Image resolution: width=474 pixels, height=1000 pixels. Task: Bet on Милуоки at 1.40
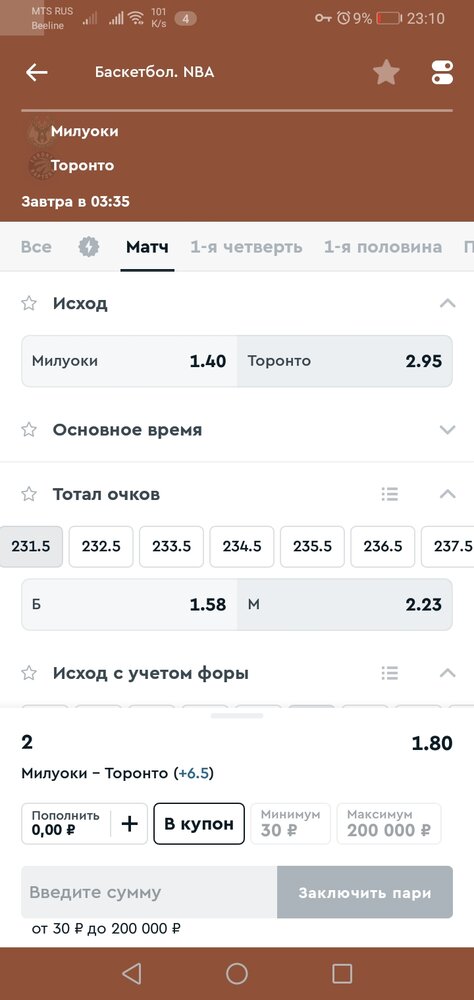(130, 361)
